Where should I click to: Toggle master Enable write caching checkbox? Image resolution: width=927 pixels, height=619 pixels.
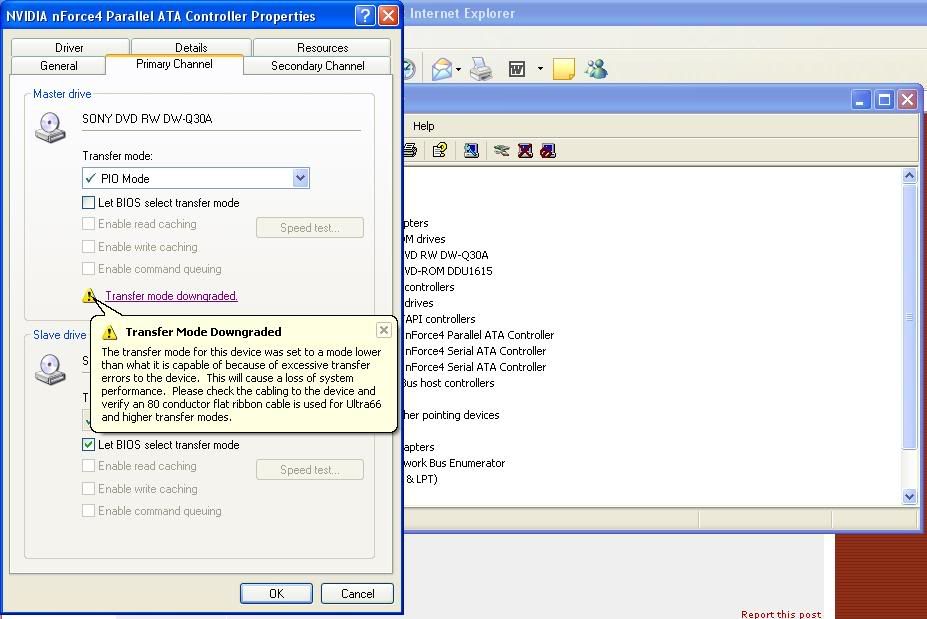pyautogui.click(x=88, y=247)
